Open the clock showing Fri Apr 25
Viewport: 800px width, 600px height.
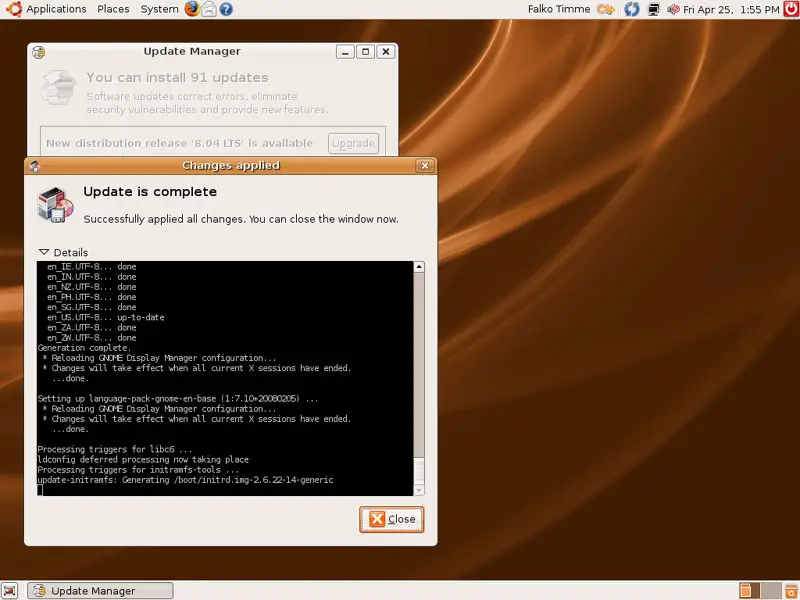pos(731,9)
